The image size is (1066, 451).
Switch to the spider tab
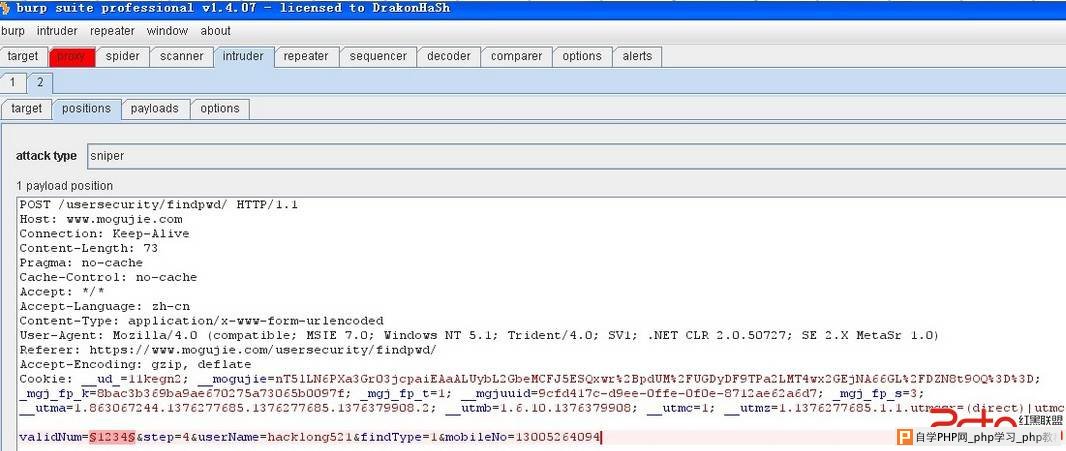[122, 56]
